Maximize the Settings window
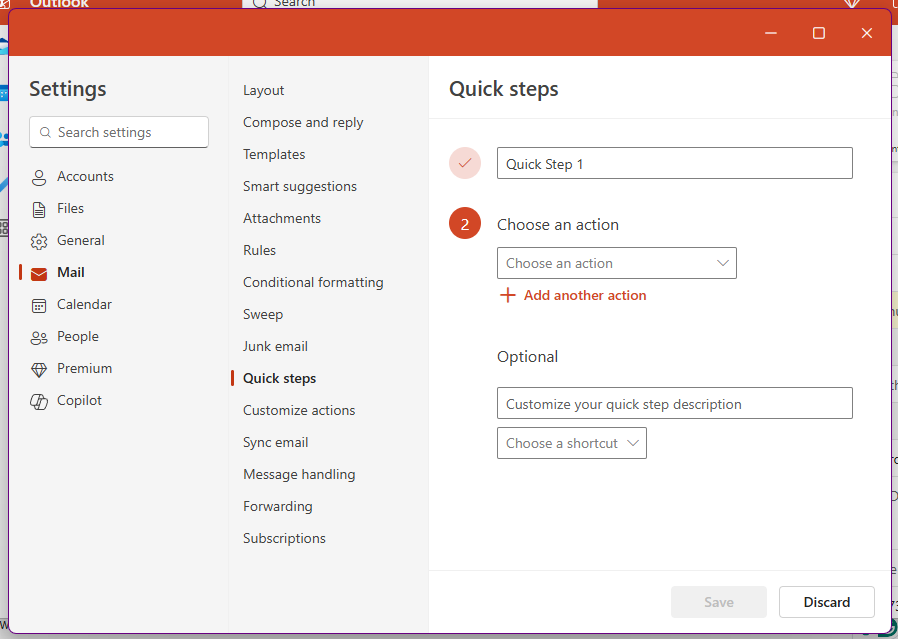This screenshot has width=898, height=639. pyautogui.click(x=819, y=33)
